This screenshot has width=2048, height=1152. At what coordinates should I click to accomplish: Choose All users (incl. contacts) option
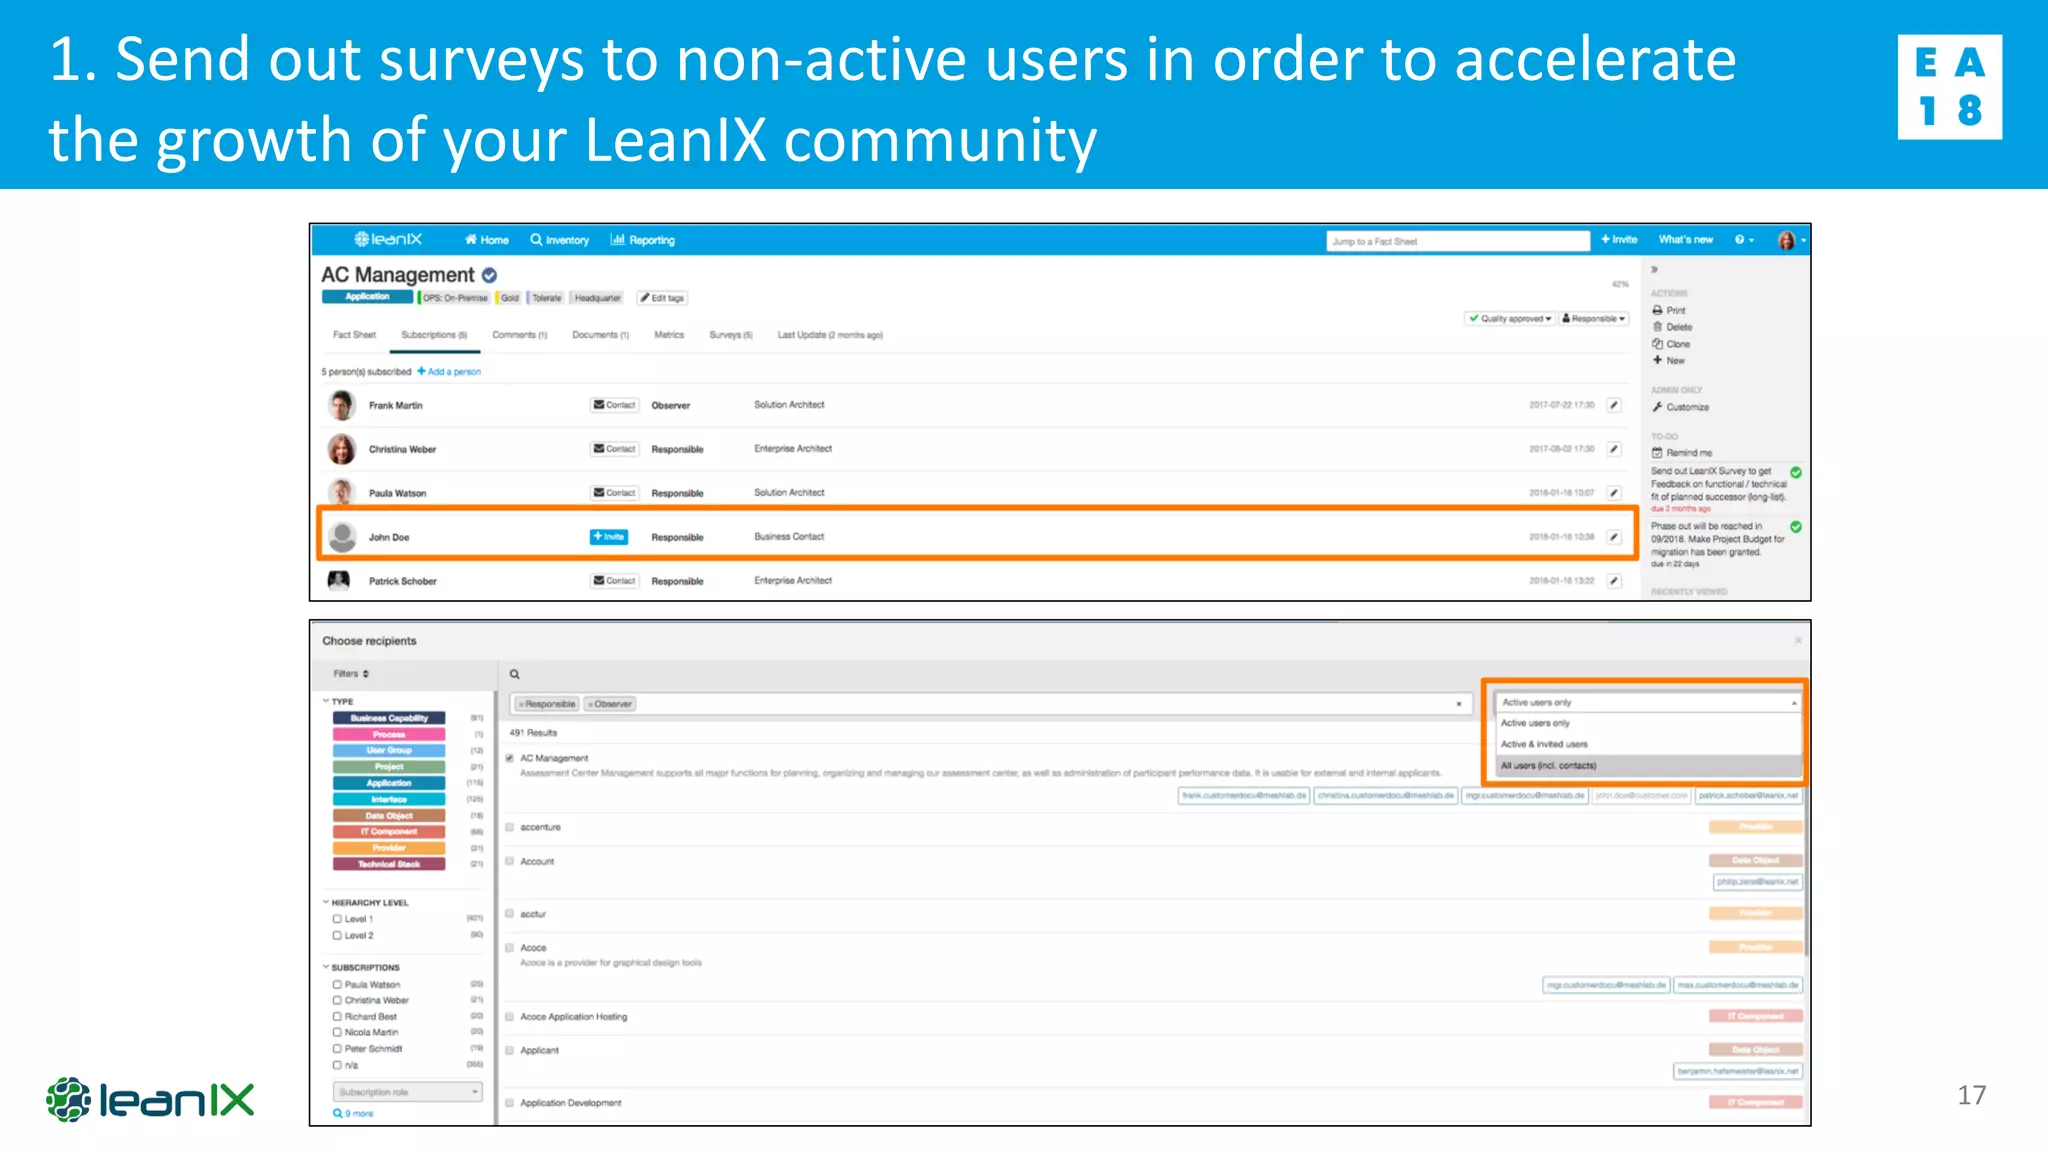point(1648,766)
